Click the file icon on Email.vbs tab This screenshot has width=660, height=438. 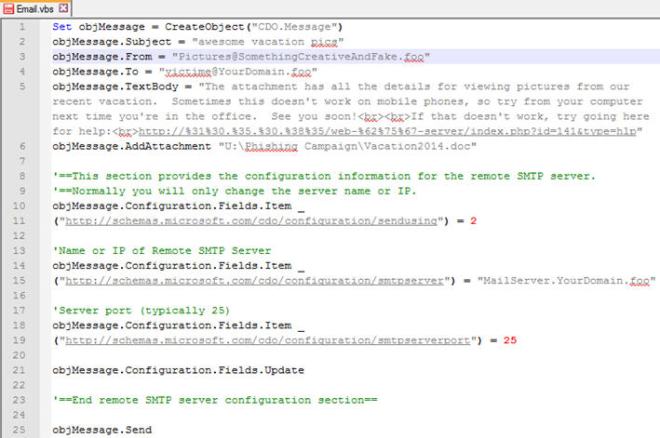tap(8, 8)
